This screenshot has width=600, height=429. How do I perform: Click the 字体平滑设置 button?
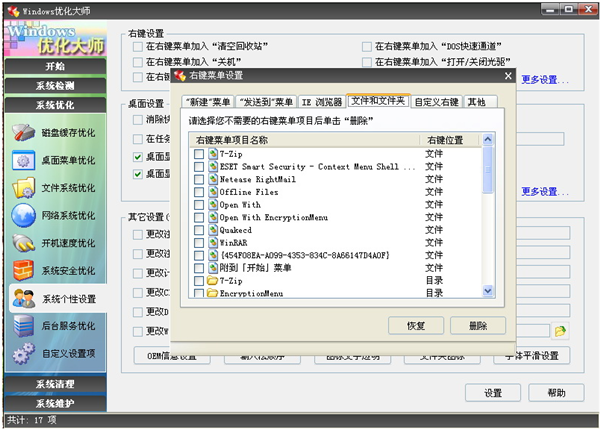[532, 356]
